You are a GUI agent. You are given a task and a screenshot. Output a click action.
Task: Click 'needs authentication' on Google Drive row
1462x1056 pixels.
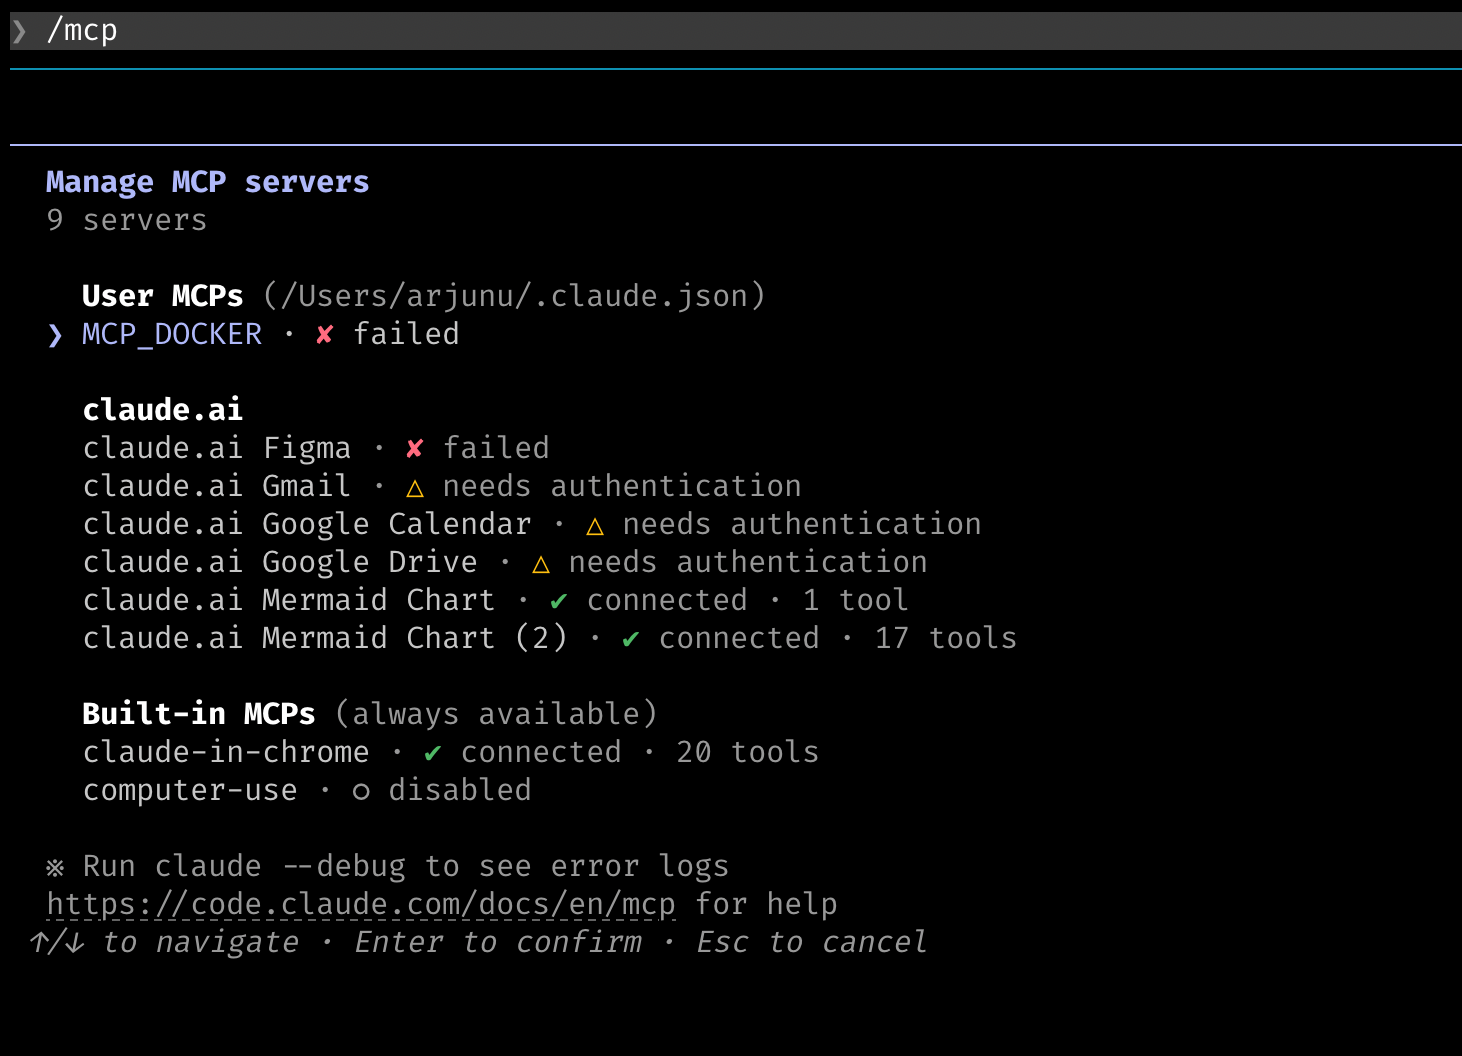(748, 562)
